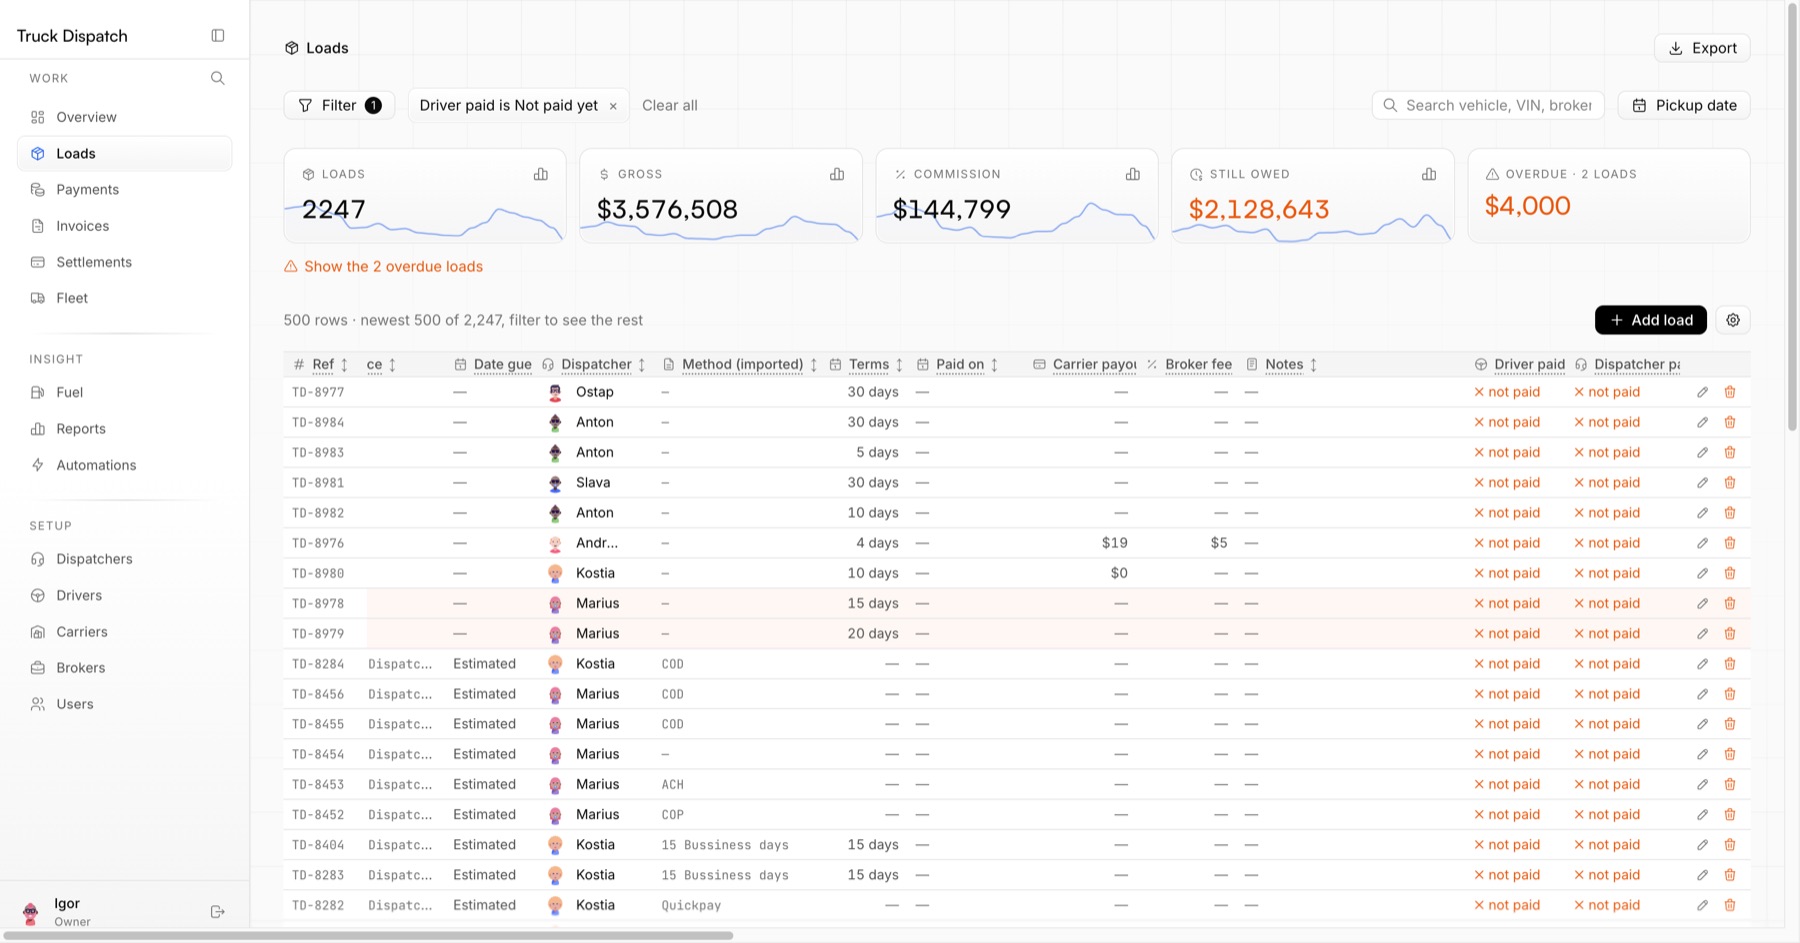Go to Payments in sidebar
Screen dimensions: 1800x943
tap(125, 190)
